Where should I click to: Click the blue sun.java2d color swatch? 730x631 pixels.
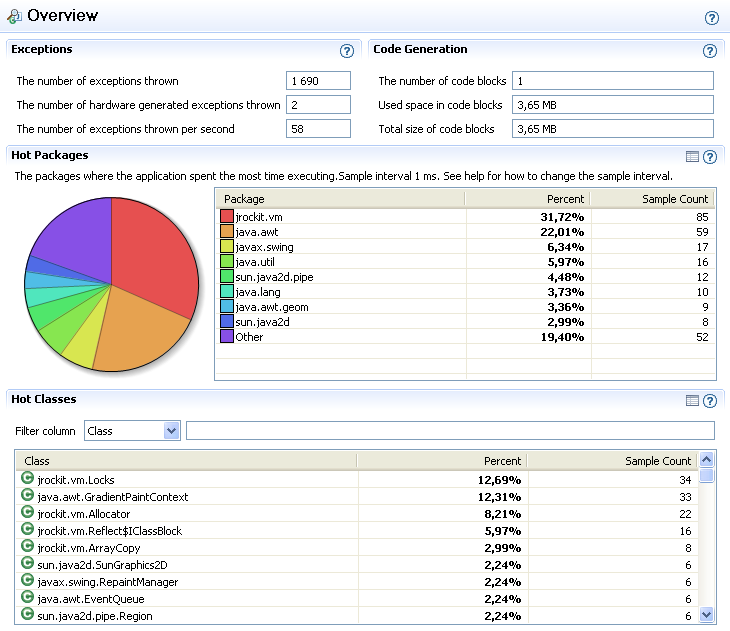pos(227,321)
